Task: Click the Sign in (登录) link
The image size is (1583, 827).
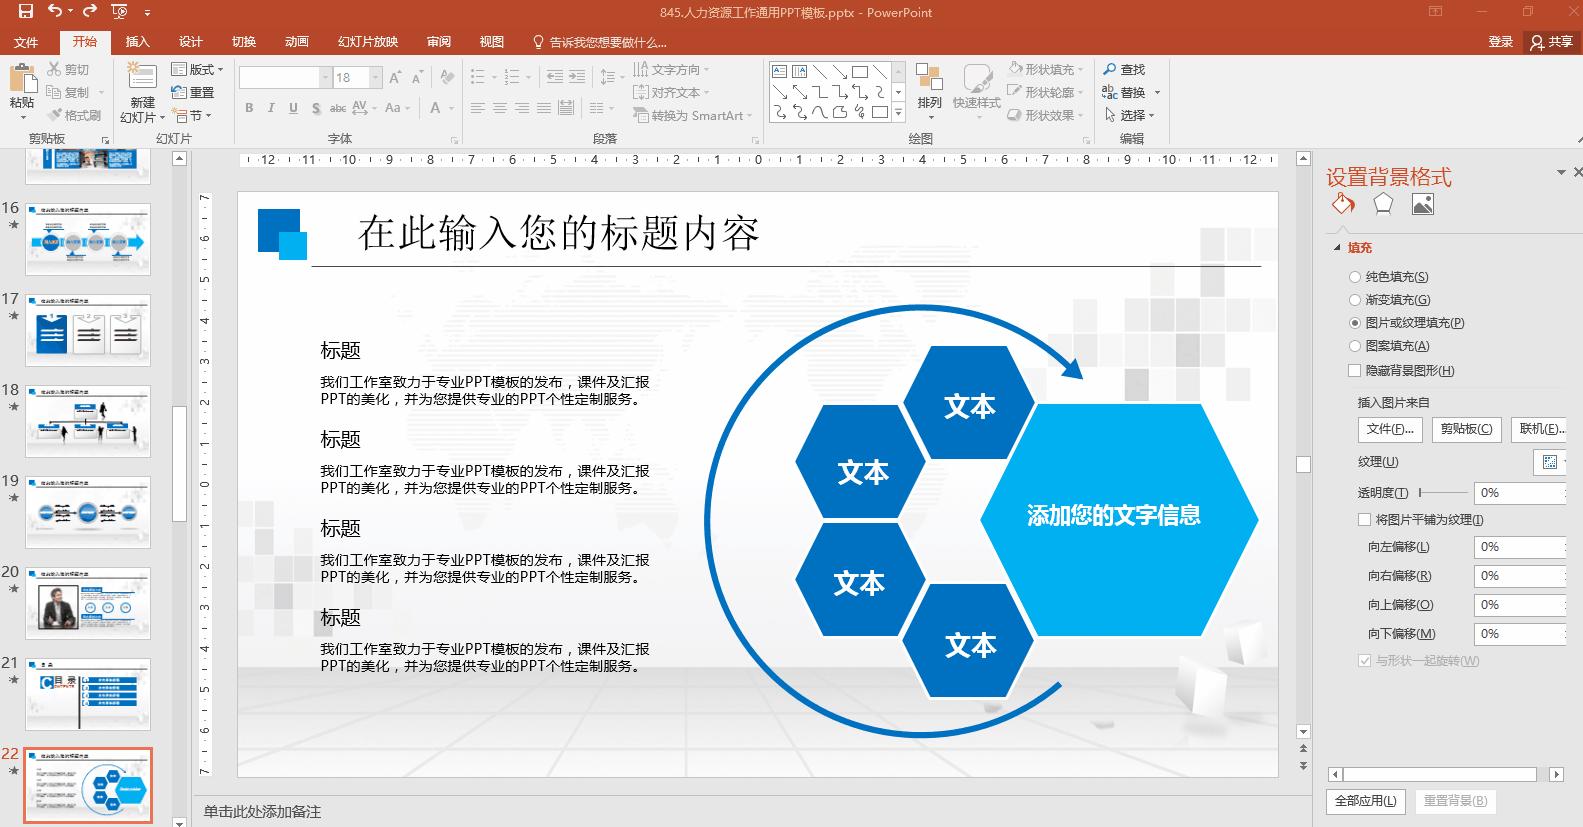Action: tap(1500, 42)
